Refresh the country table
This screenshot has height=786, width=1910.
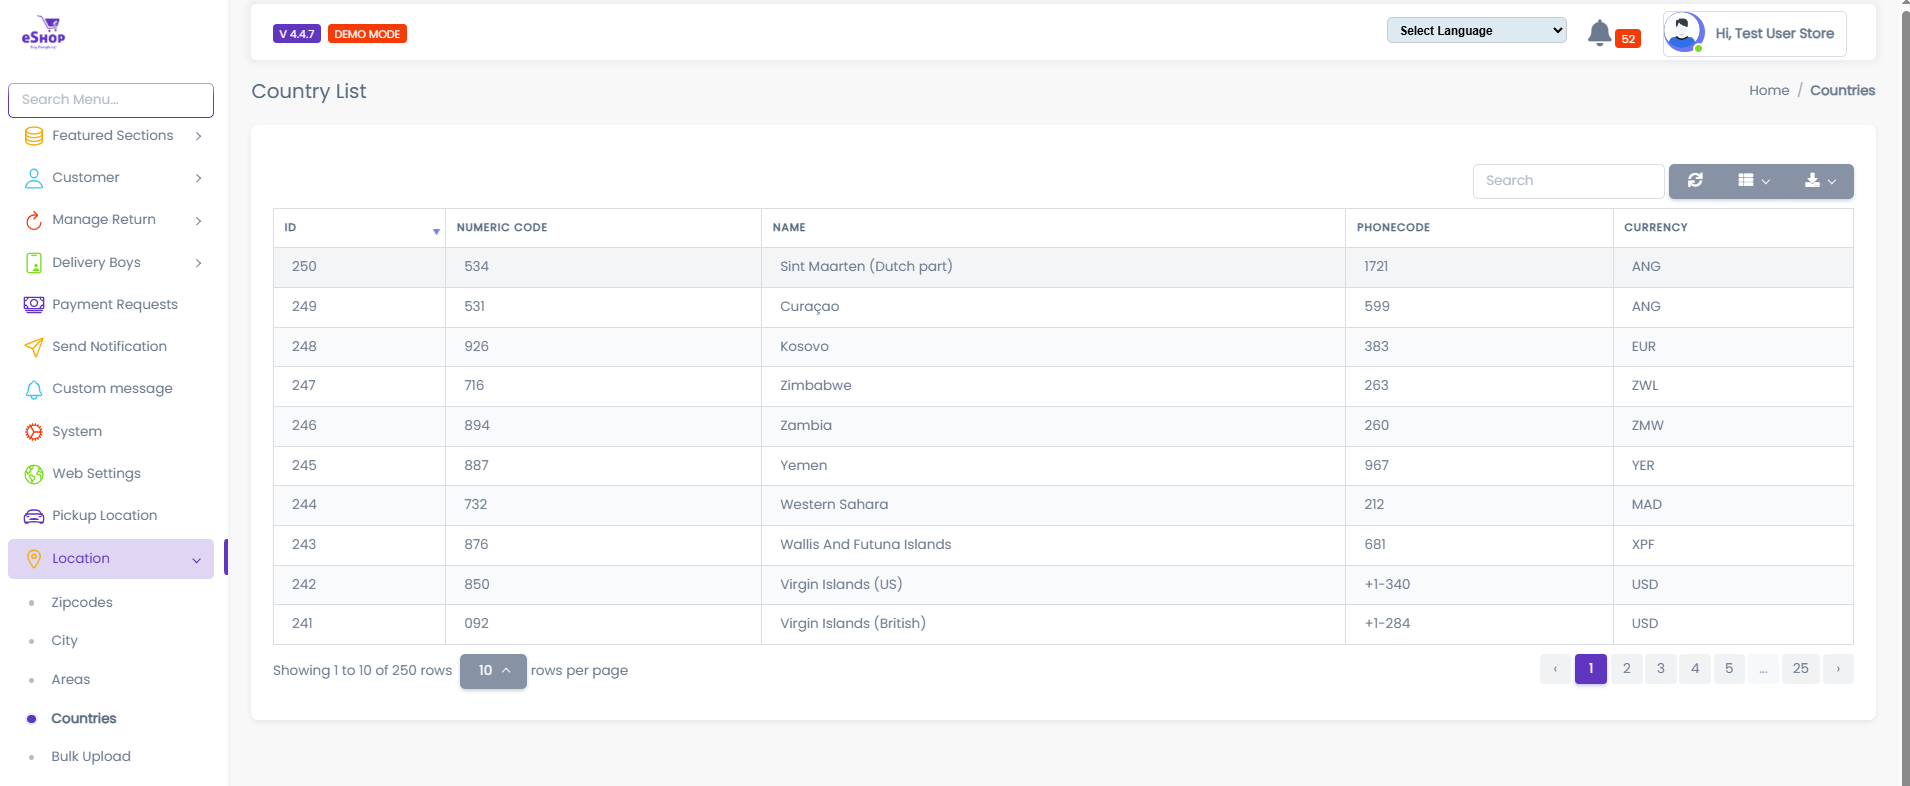(1695, 181)
